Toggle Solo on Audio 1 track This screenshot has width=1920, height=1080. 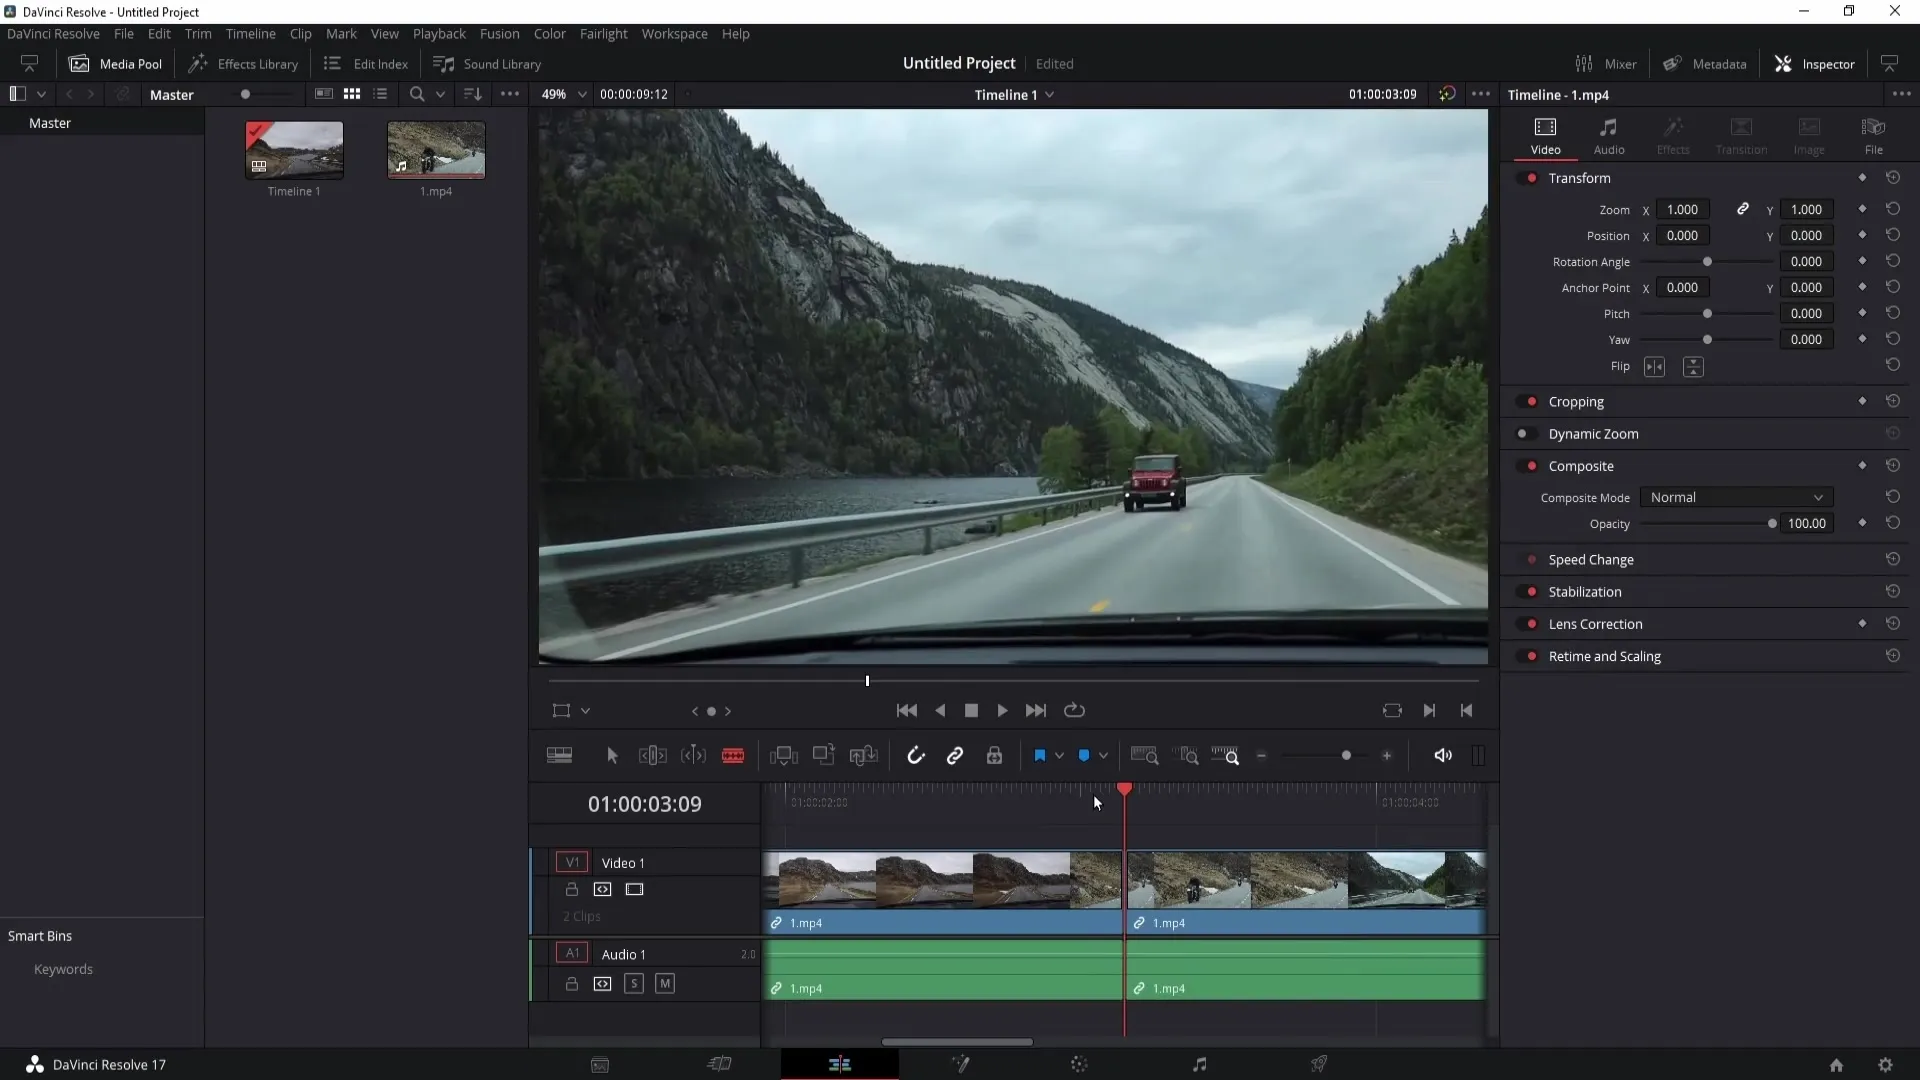[633, 984]
